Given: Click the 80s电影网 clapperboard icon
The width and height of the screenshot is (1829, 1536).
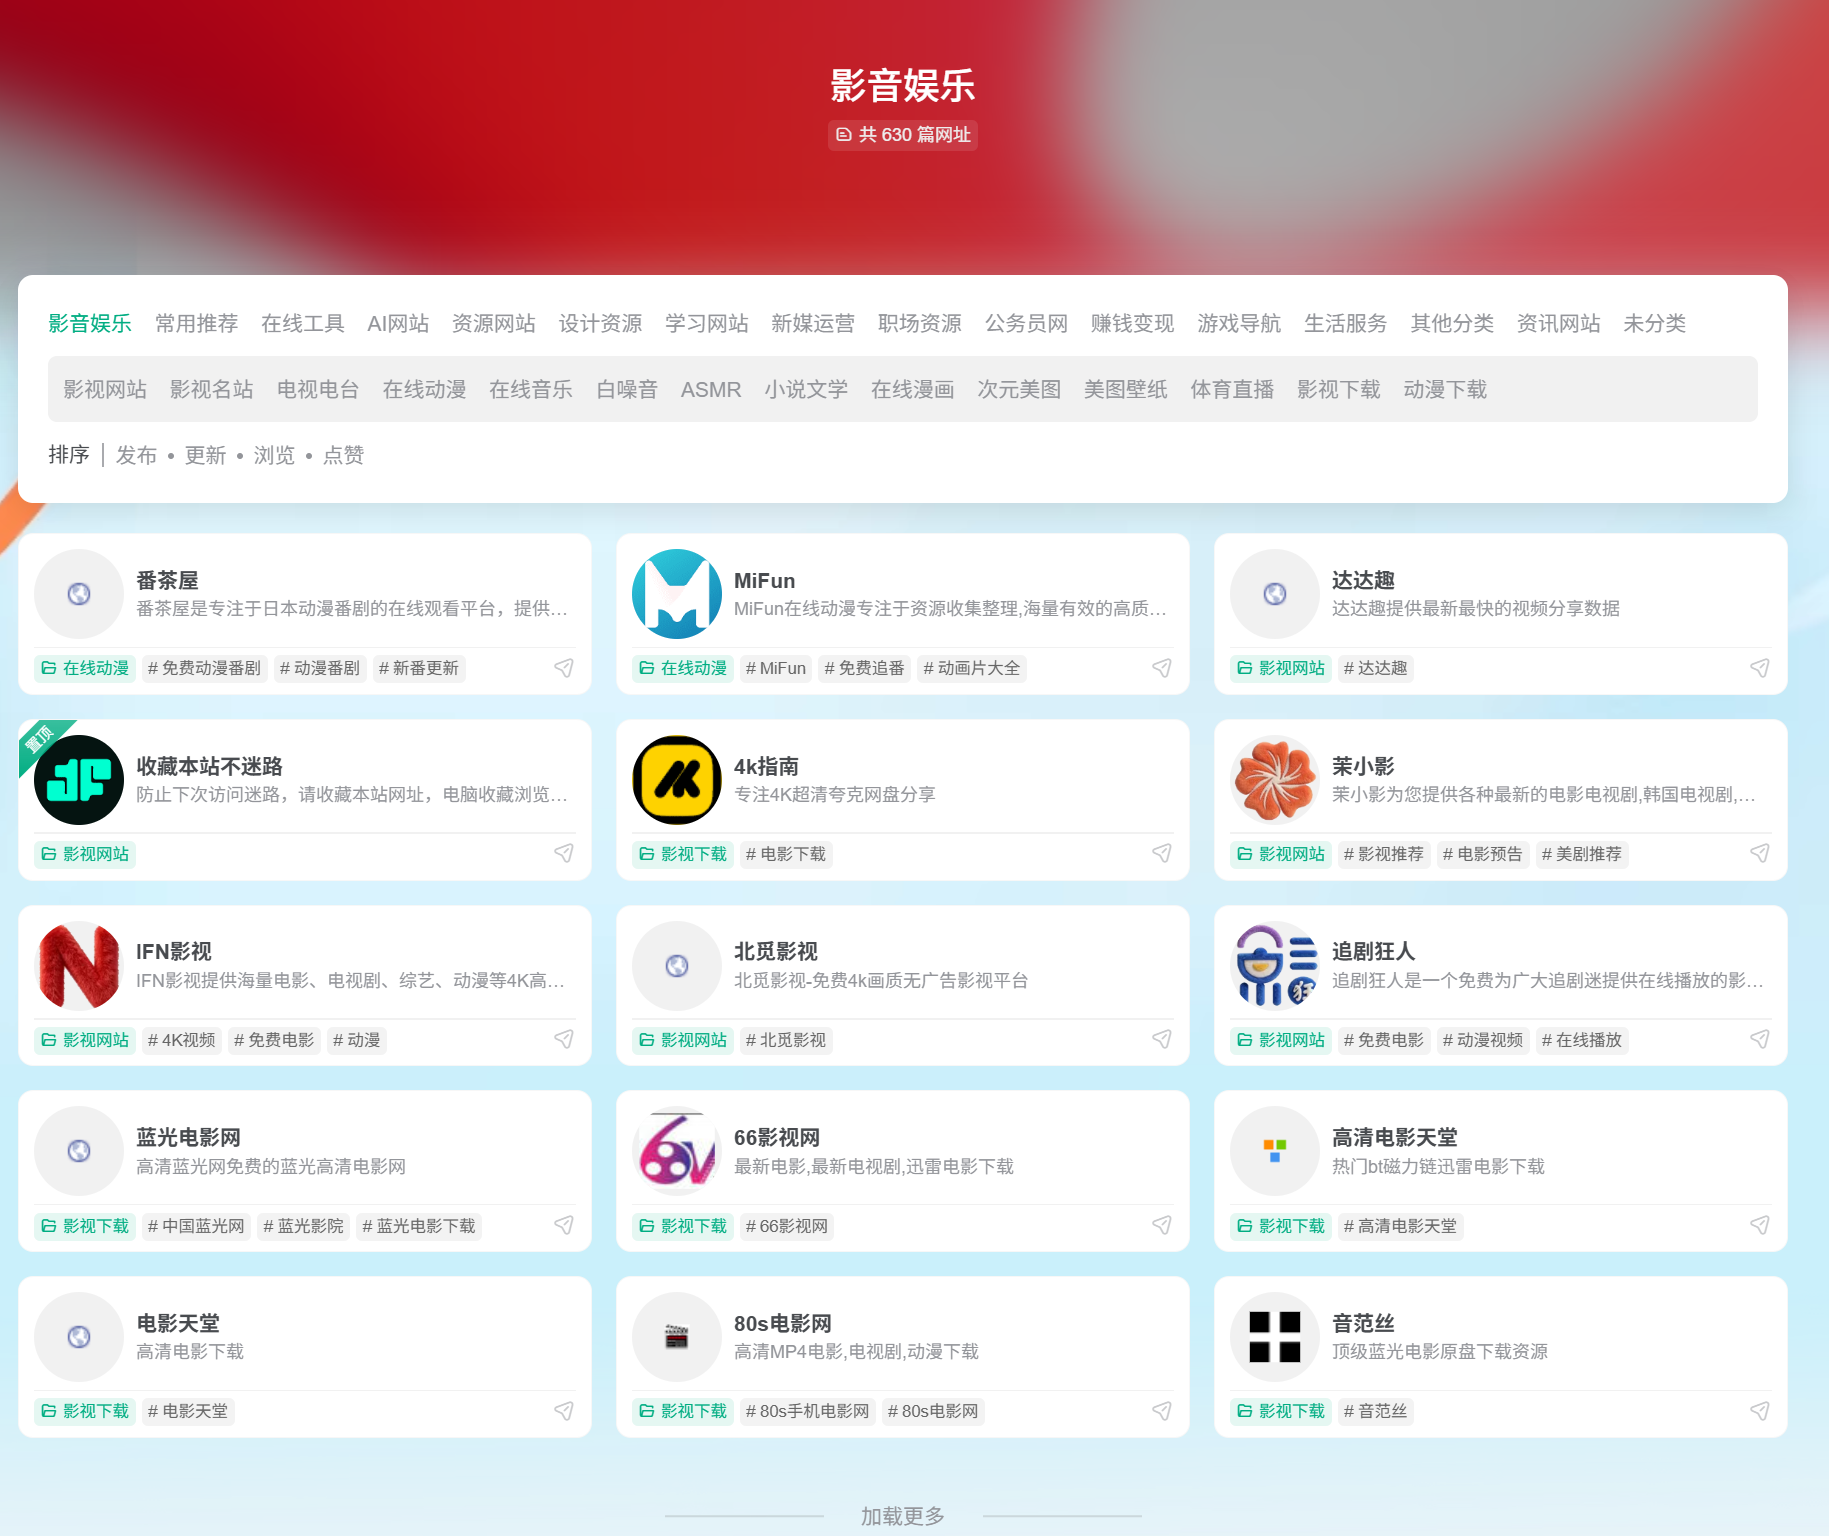Looking at the screenshot, I should click(676, 1337).
